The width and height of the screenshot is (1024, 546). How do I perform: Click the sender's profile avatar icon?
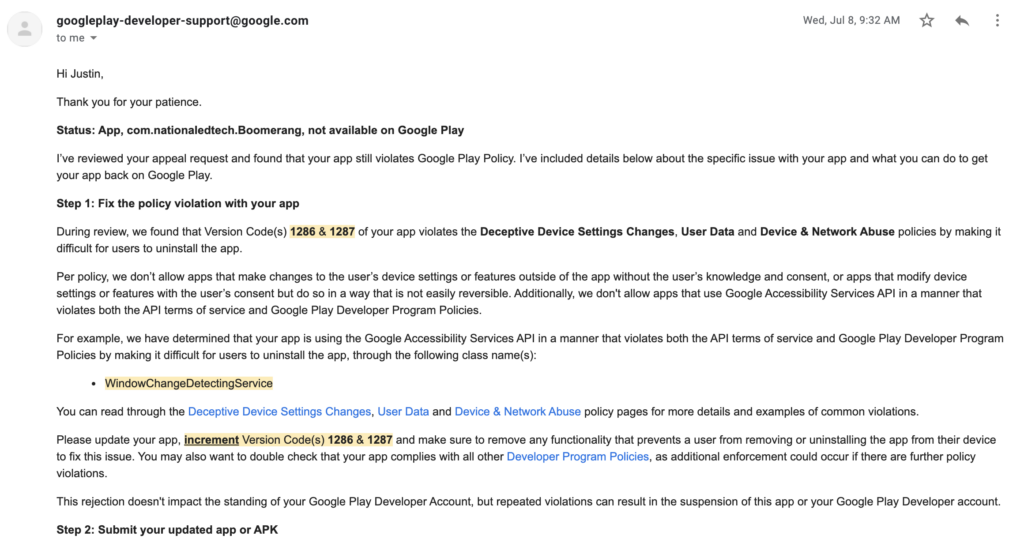coord(24,30)
